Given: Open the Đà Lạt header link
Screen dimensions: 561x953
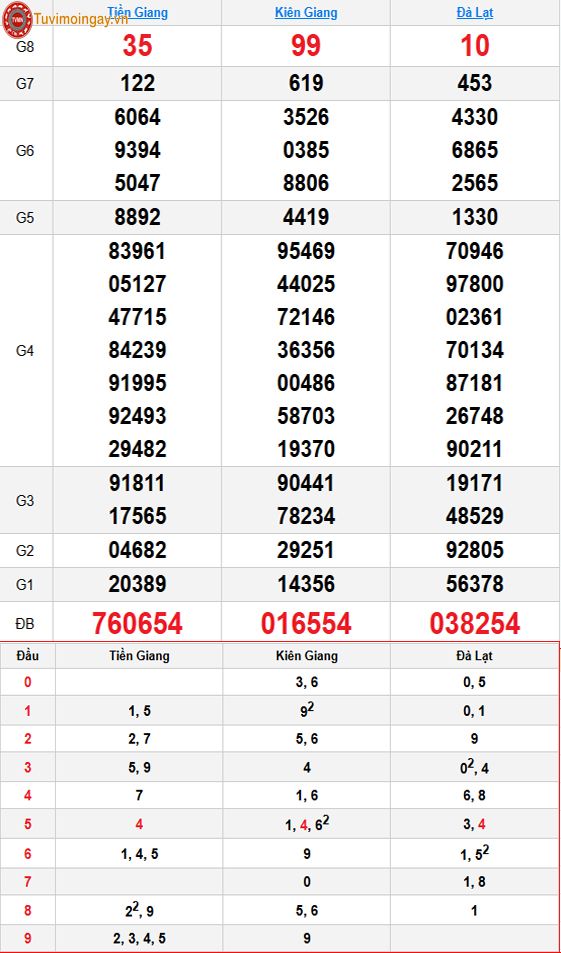Looking at the screenshot, I should 475,12.
